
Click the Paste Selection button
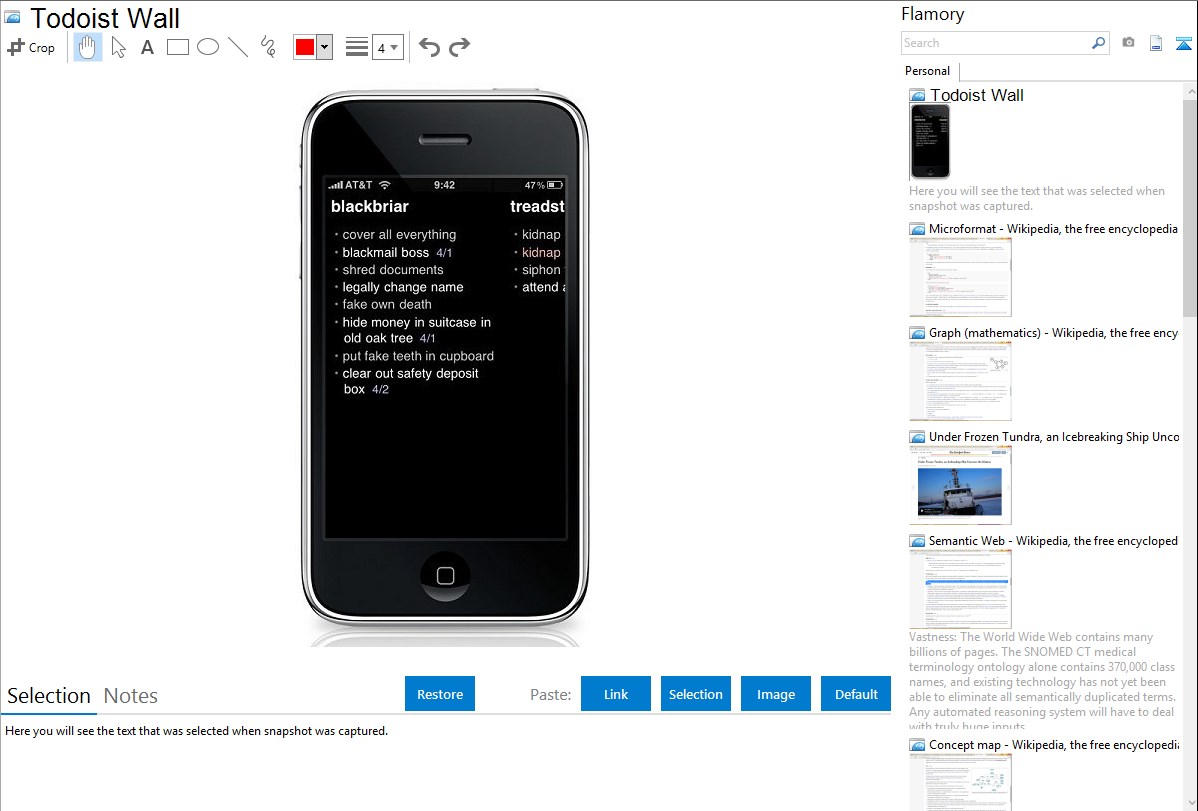[695, 694]
